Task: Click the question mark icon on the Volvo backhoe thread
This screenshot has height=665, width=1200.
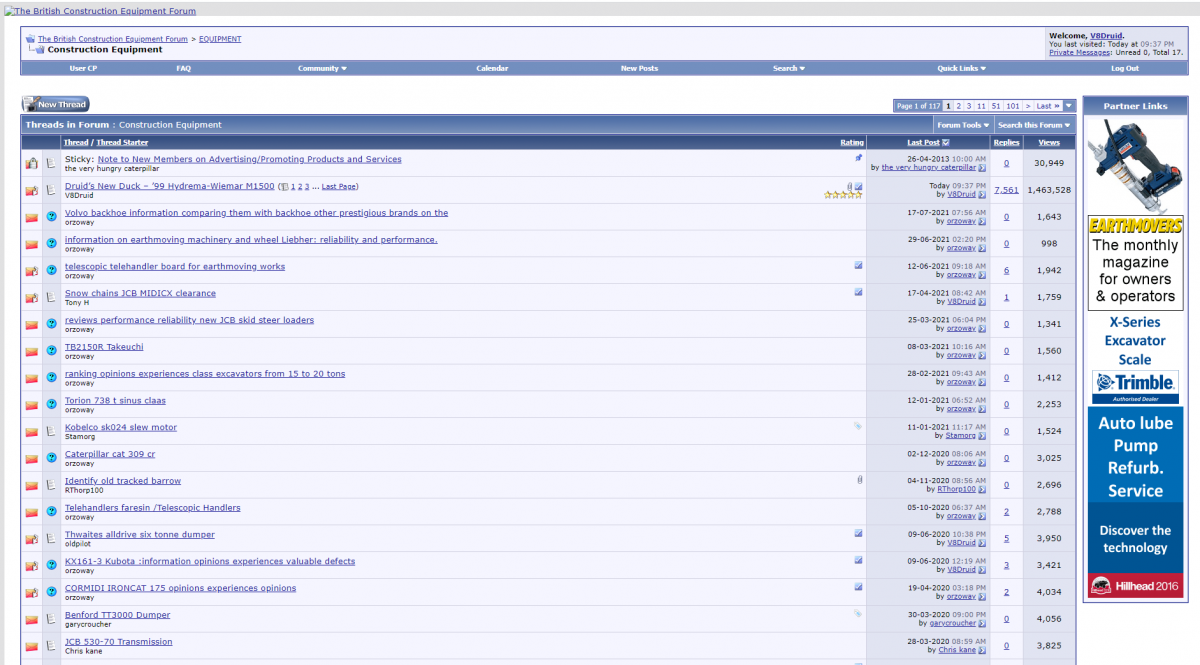Action: click(51, 216)
